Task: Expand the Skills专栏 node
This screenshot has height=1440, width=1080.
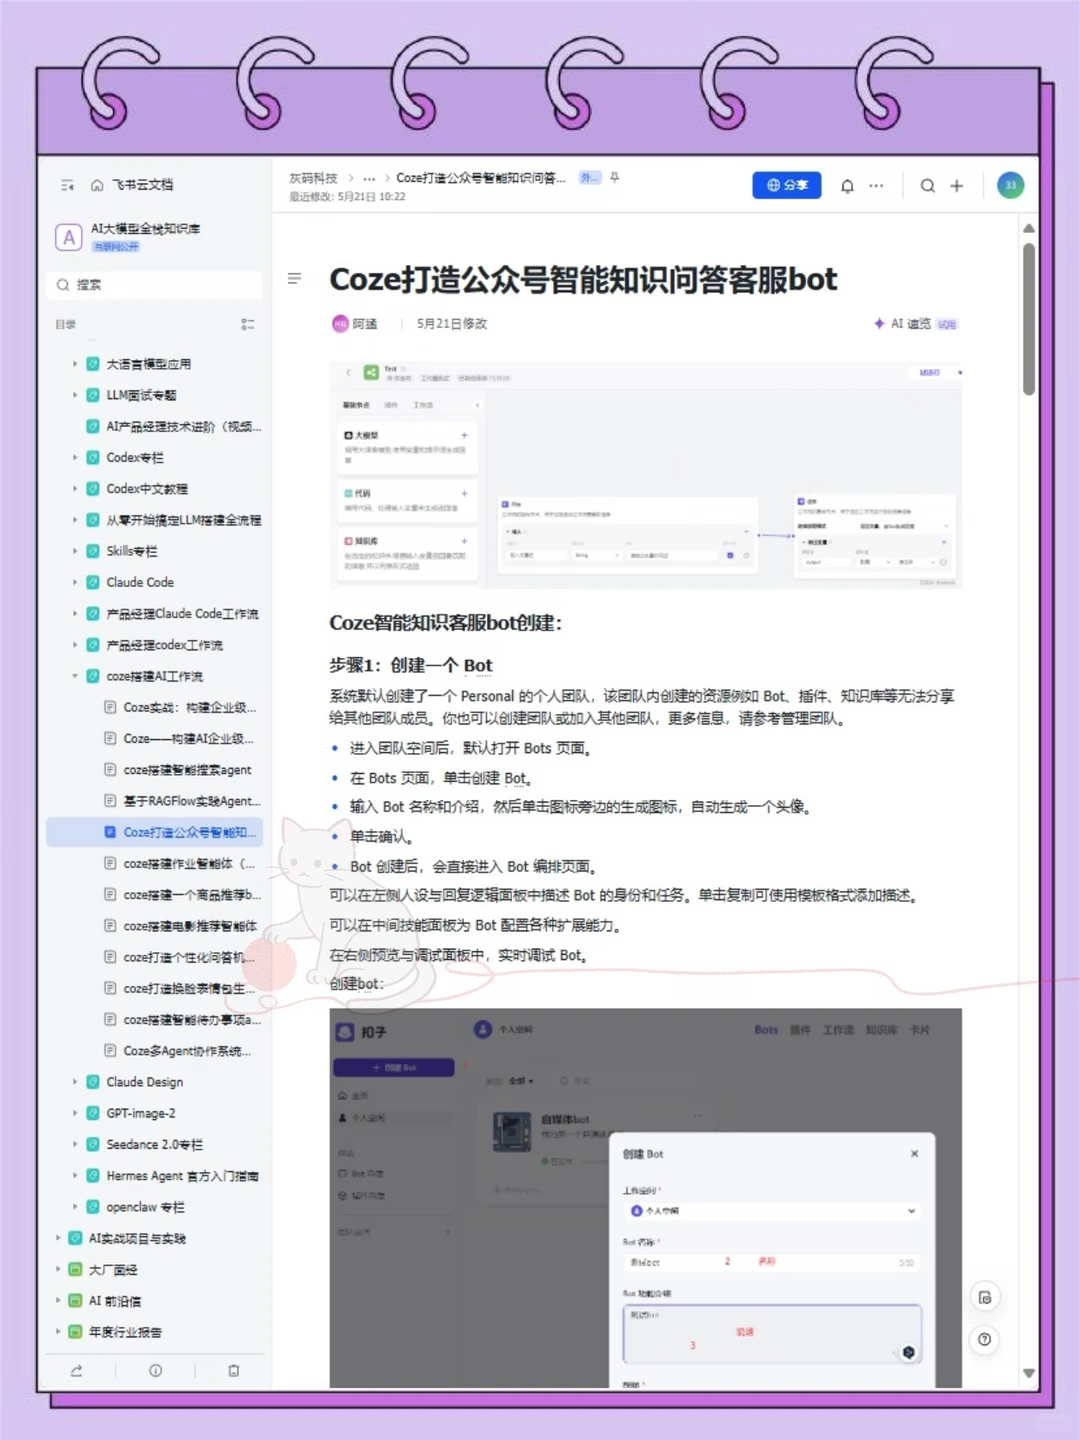Action: pyautogui.click(x=74, y=551)
